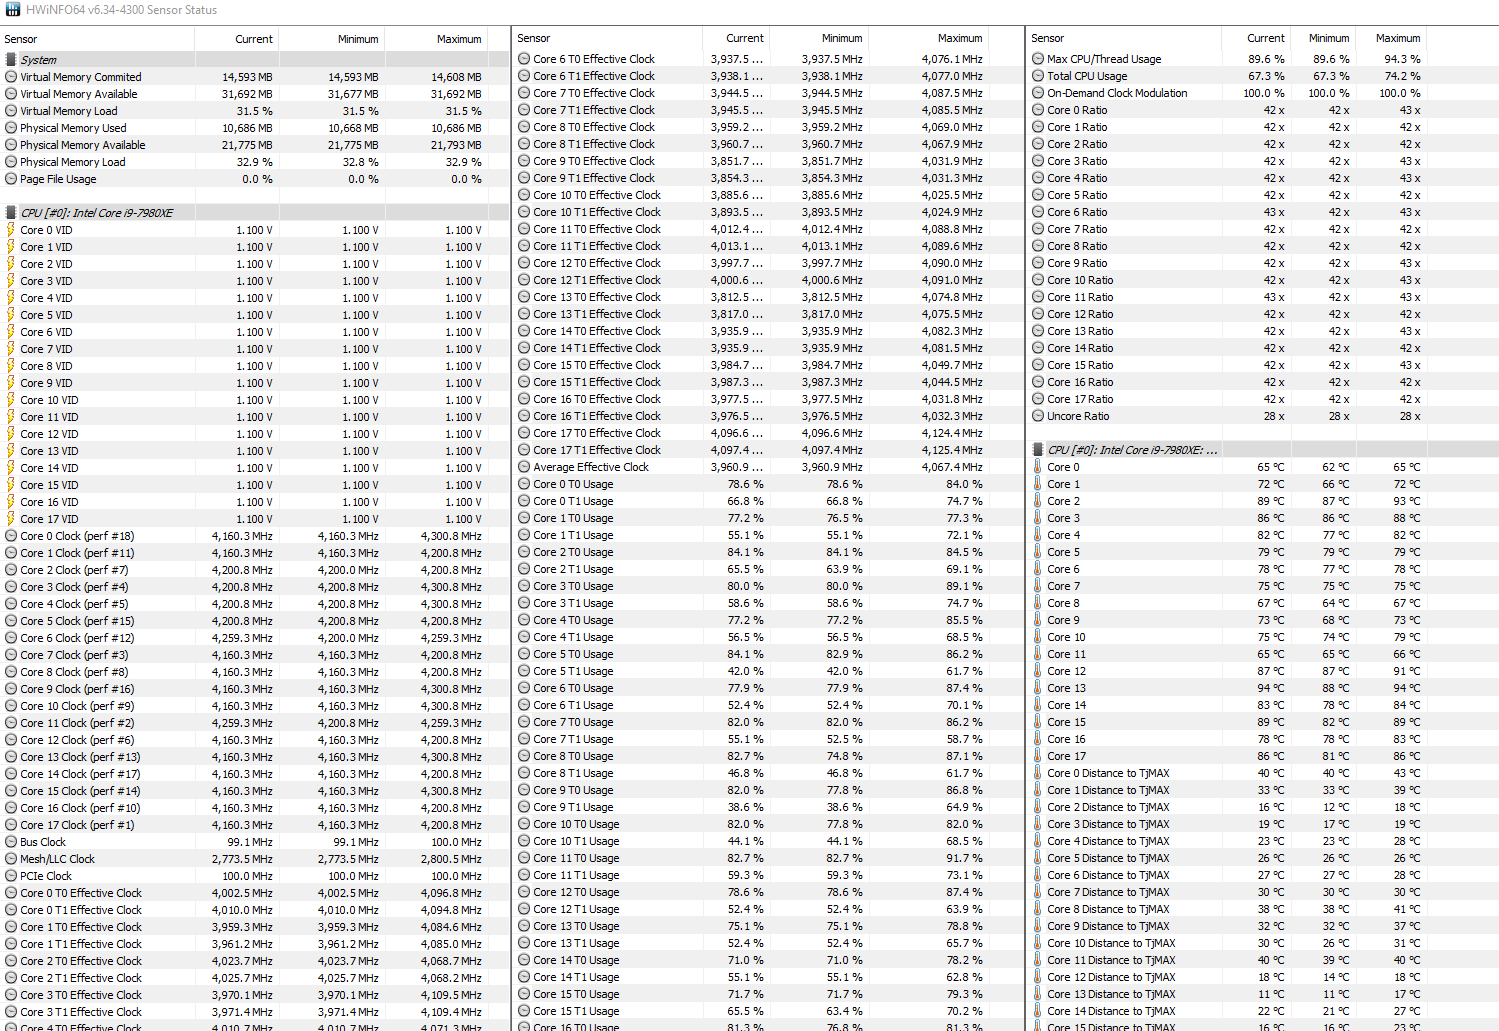Click the icon beside Average Effective Clock
This screenshot has height=1031, width=1499.
[524, 467]
